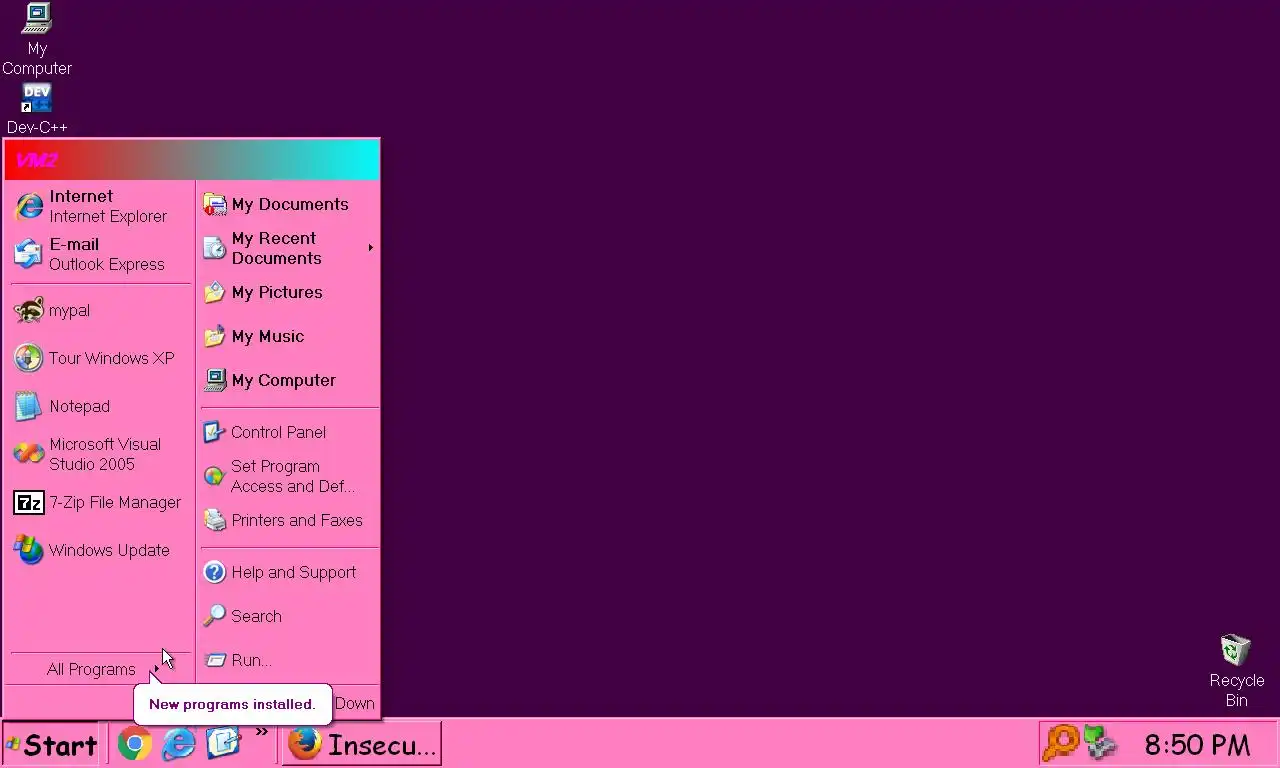The height and width of the screenshot is (768, 1280).
Task: Select the My Computer desktop icon
Action: pos(37,40)
